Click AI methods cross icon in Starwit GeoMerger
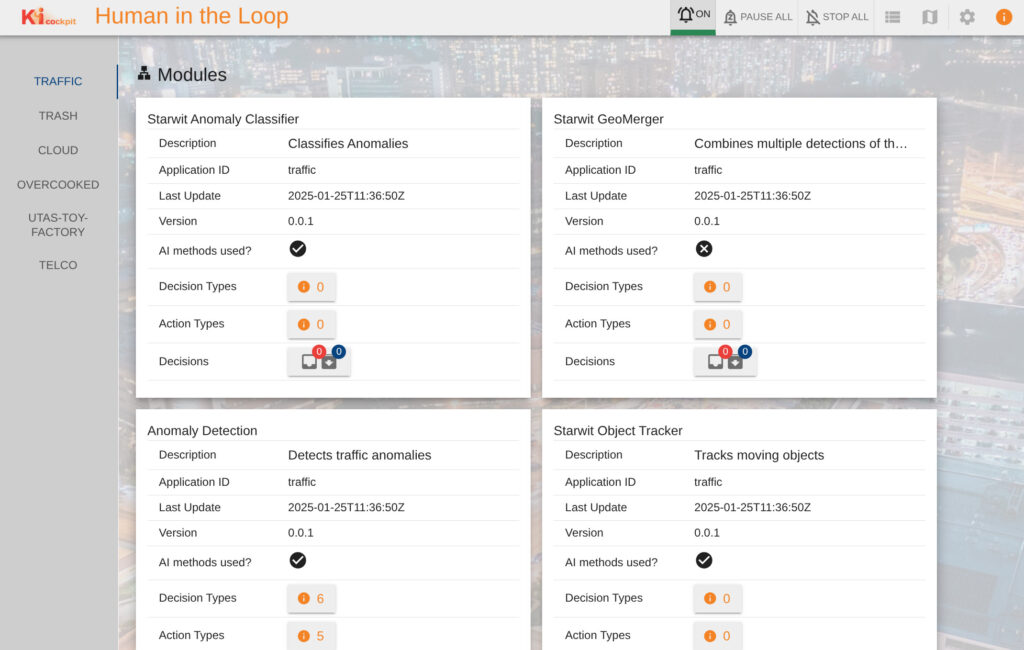This screenshot has height=650, width=1024. click(x=704, y=249)
